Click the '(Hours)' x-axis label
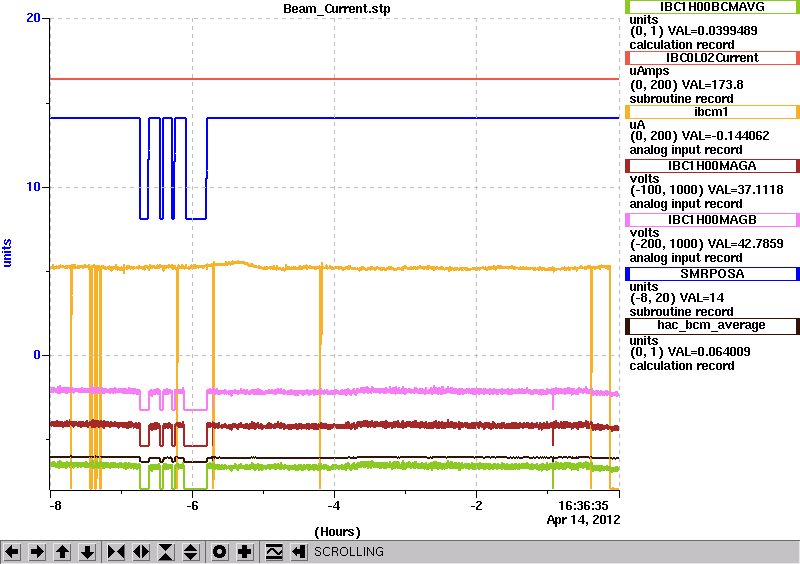Viewport: 800px width, 564px height. coord(337,532)
